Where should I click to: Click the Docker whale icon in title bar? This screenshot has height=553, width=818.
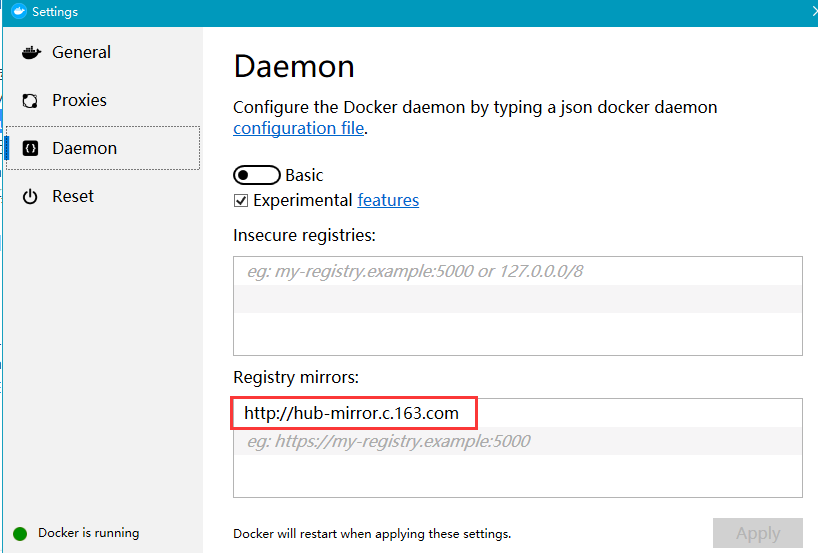click(x=17, y=12)
